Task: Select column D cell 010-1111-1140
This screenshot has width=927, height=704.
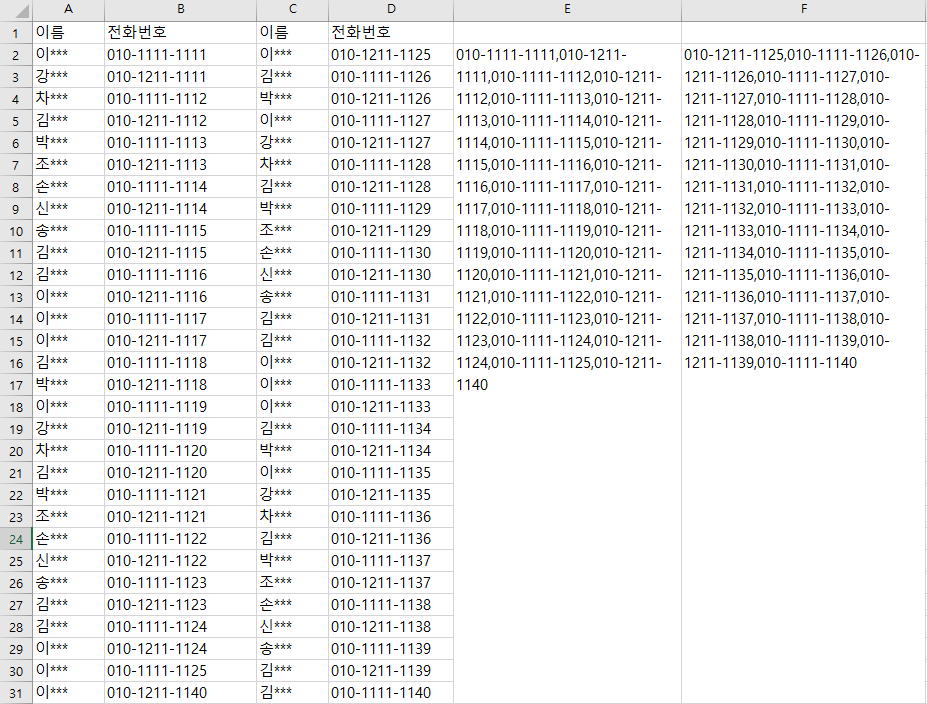Action: 391,692
